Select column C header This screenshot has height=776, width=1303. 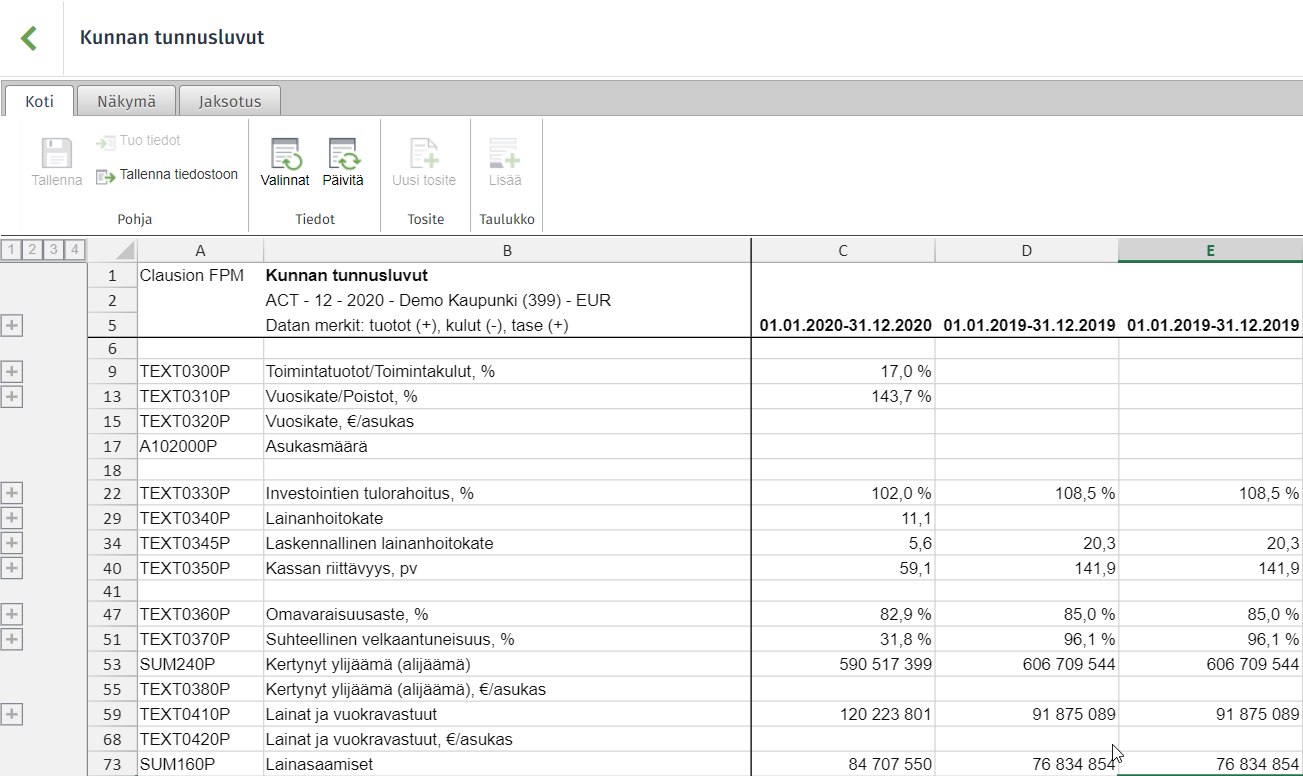(843, 250)
